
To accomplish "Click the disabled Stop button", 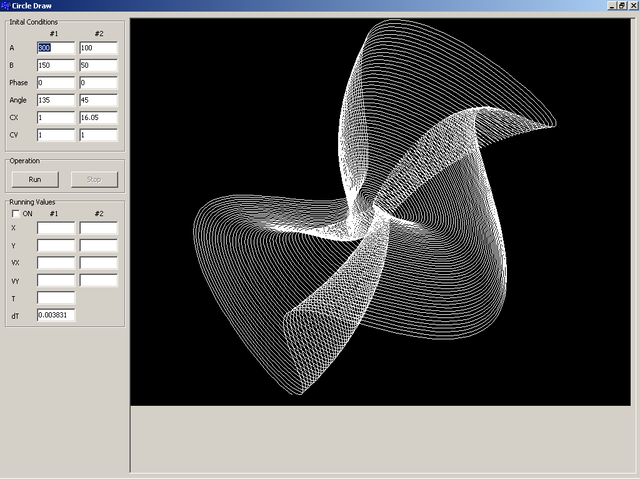I will coord(94,180).
